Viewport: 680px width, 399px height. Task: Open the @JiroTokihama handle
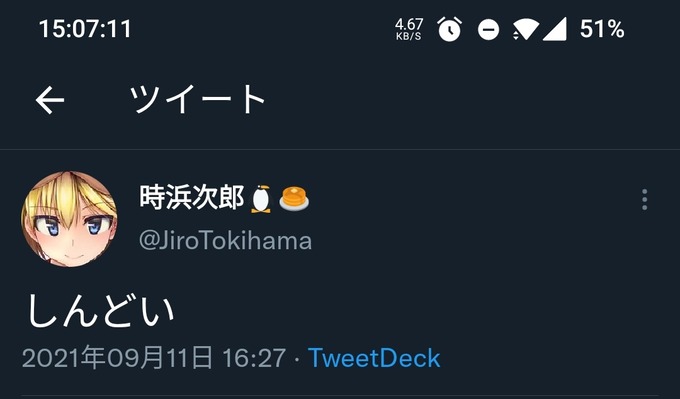coord(225,241)
